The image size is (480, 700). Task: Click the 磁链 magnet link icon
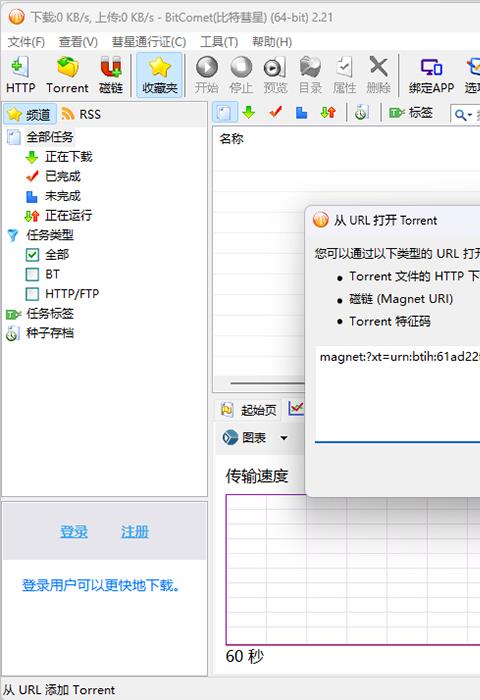pyautogui.click(x=111, y=75)
